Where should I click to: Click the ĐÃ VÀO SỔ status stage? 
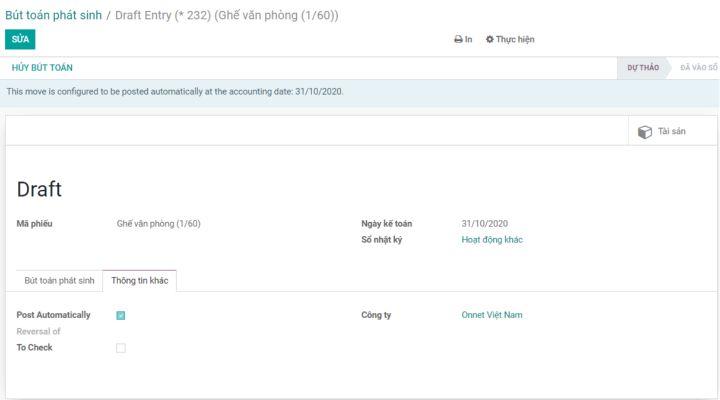point(698,68)
